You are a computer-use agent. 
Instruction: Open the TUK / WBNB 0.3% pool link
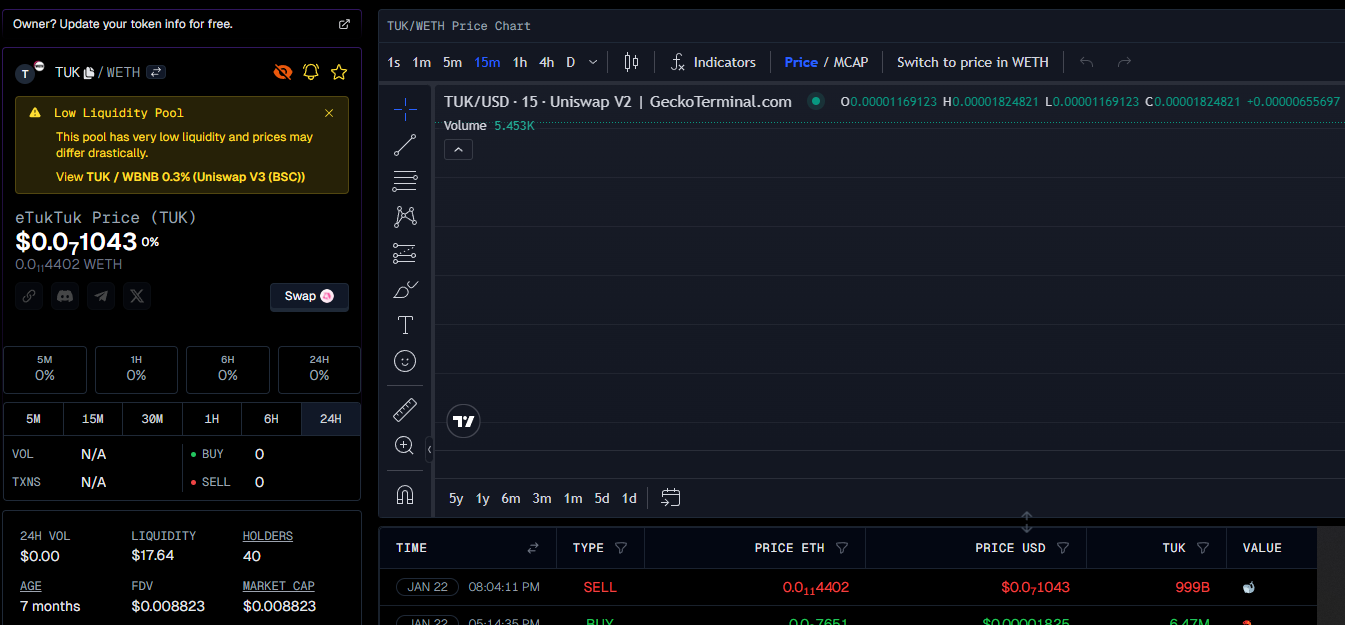(195, 177)
